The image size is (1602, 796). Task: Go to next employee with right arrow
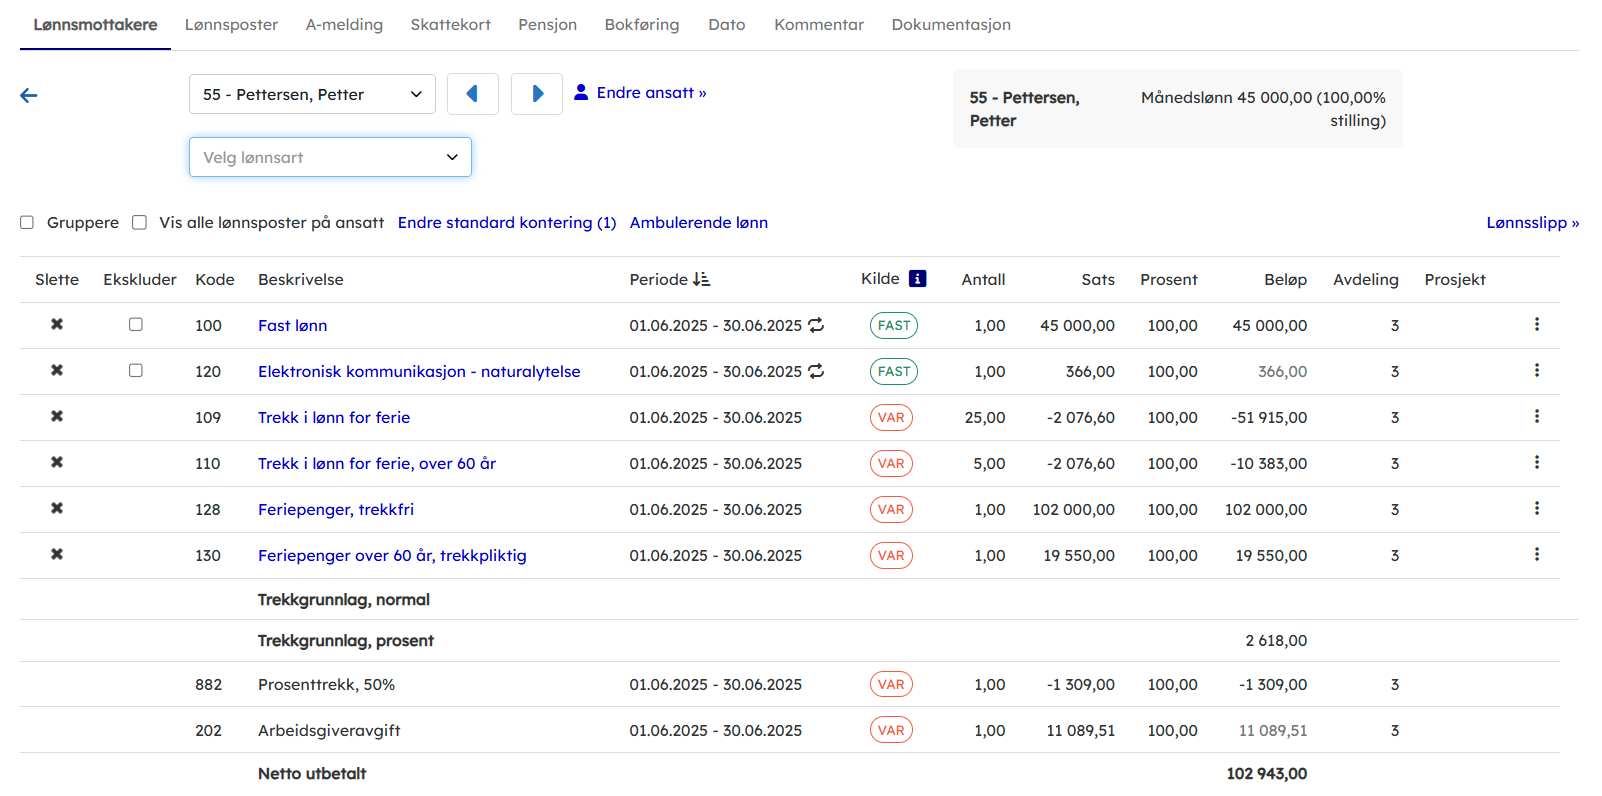point(537,94)
